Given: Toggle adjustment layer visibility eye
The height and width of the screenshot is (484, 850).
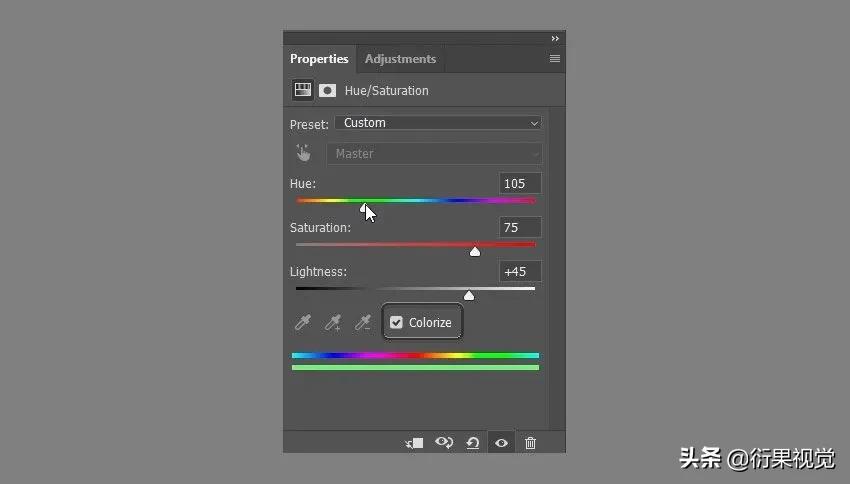Looking at the screenshot, I should (501, 443).
